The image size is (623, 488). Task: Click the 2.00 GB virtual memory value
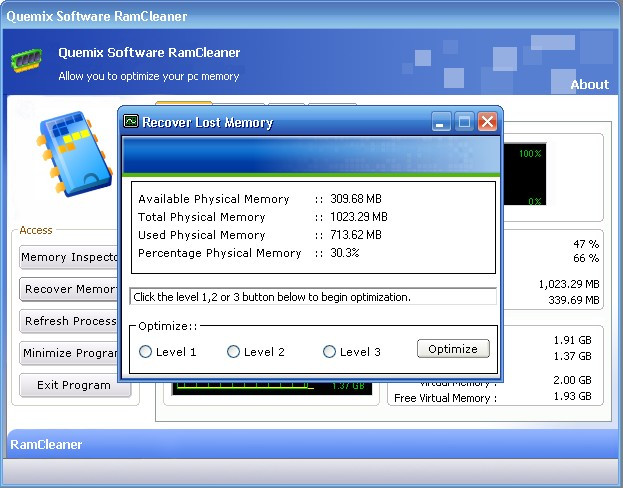[x=573, y=380]
